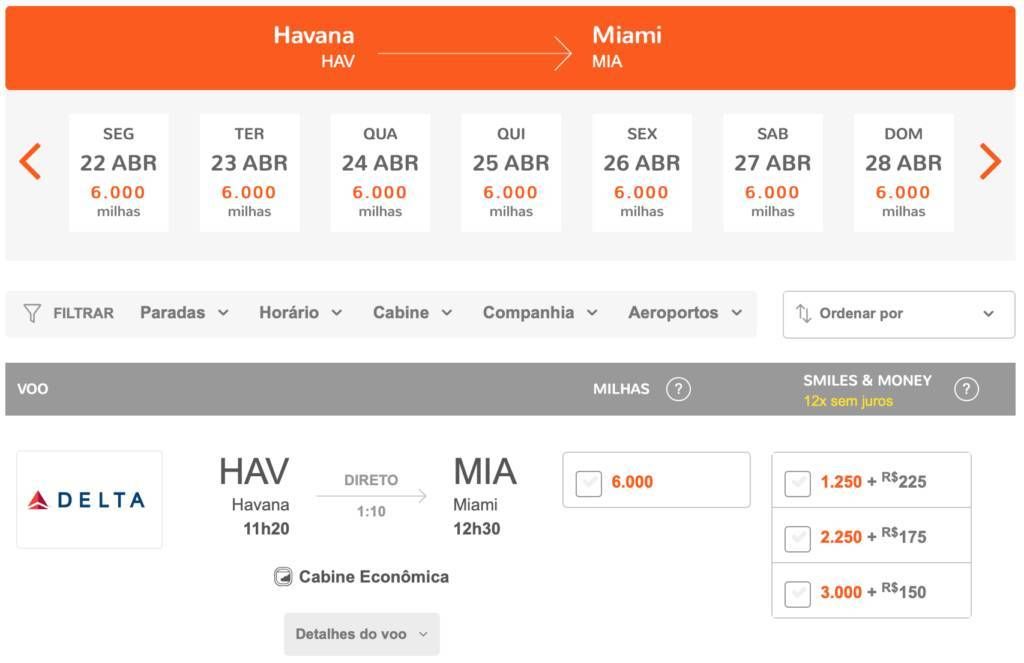Open the Paradas filter dropdown
This screenshot has height=663, width=1024.
(184, 313)
